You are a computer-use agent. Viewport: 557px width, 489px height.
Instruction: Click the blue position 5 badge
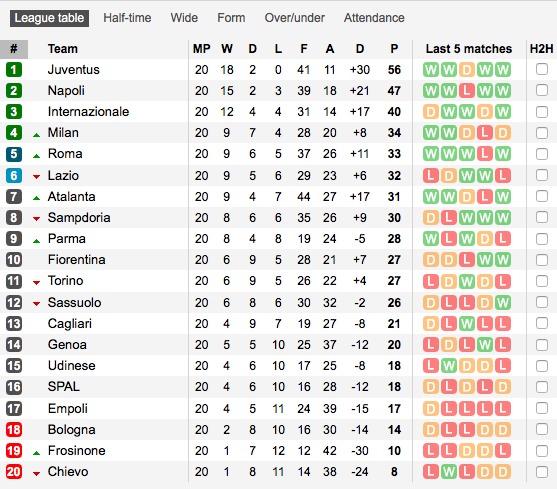[14, 154]
